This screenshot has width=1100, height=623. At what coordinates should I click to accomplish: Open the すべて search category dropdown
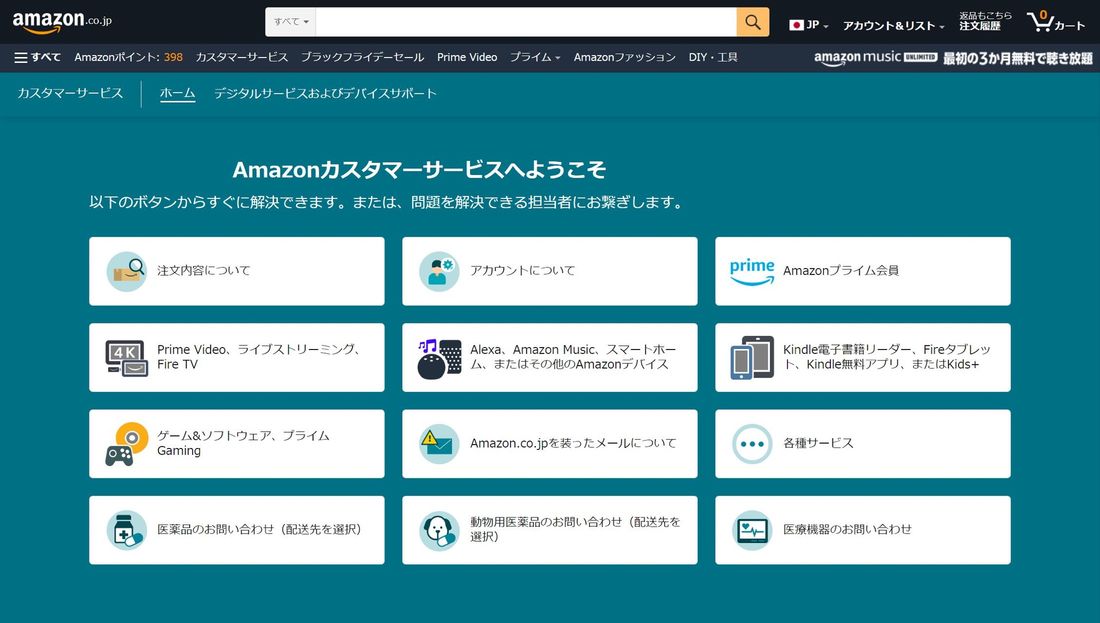[x=291, y=22]
